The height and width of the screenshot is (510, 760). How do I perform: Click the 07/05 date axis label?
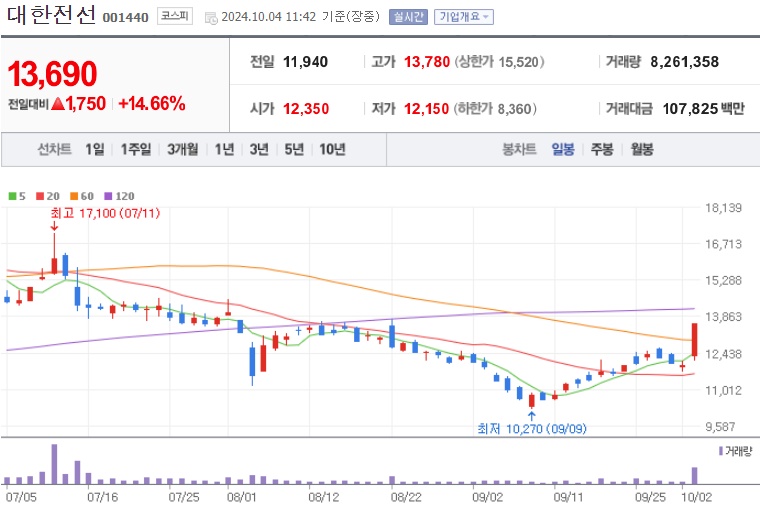click(x=21, y=497)
